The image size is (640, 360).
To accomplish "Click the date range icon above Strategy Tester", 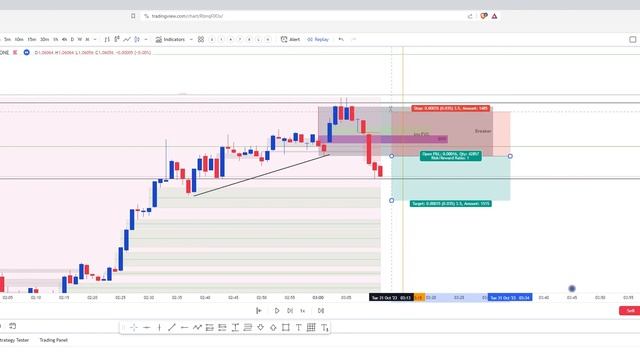I will [13, 326].
